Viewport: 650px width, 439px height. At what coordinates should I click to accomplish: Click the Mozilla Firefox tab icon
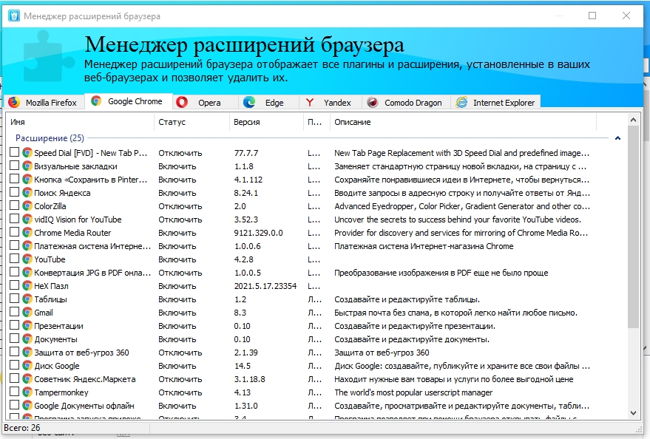click(x=14, y=102)
